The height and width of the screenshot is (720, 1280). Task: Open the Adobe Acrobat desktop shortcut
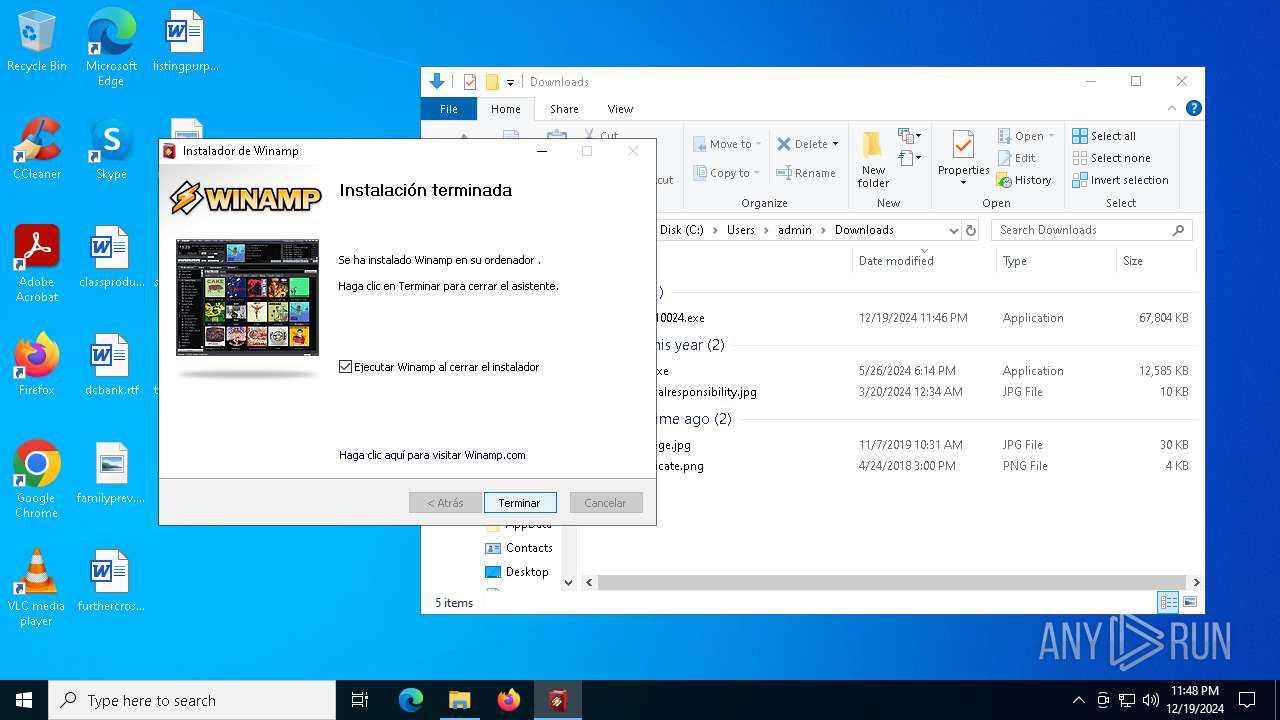pyautogui.click(x=37, y=263)
